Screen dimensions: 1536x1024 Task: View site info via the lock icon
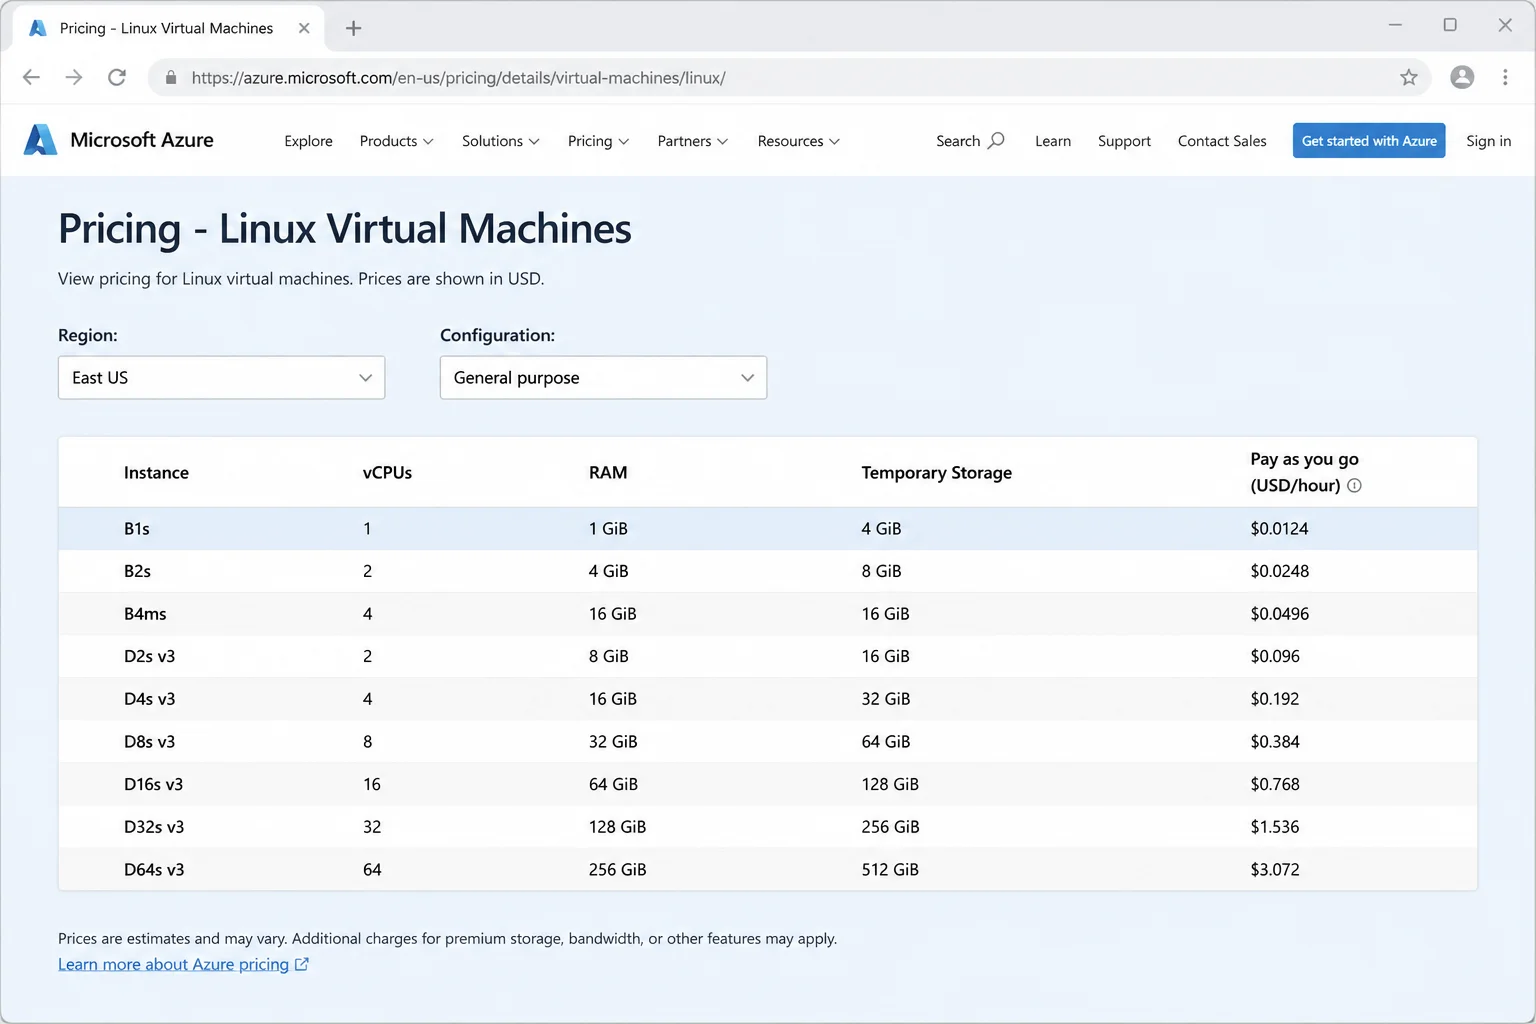tap(171, 77)
